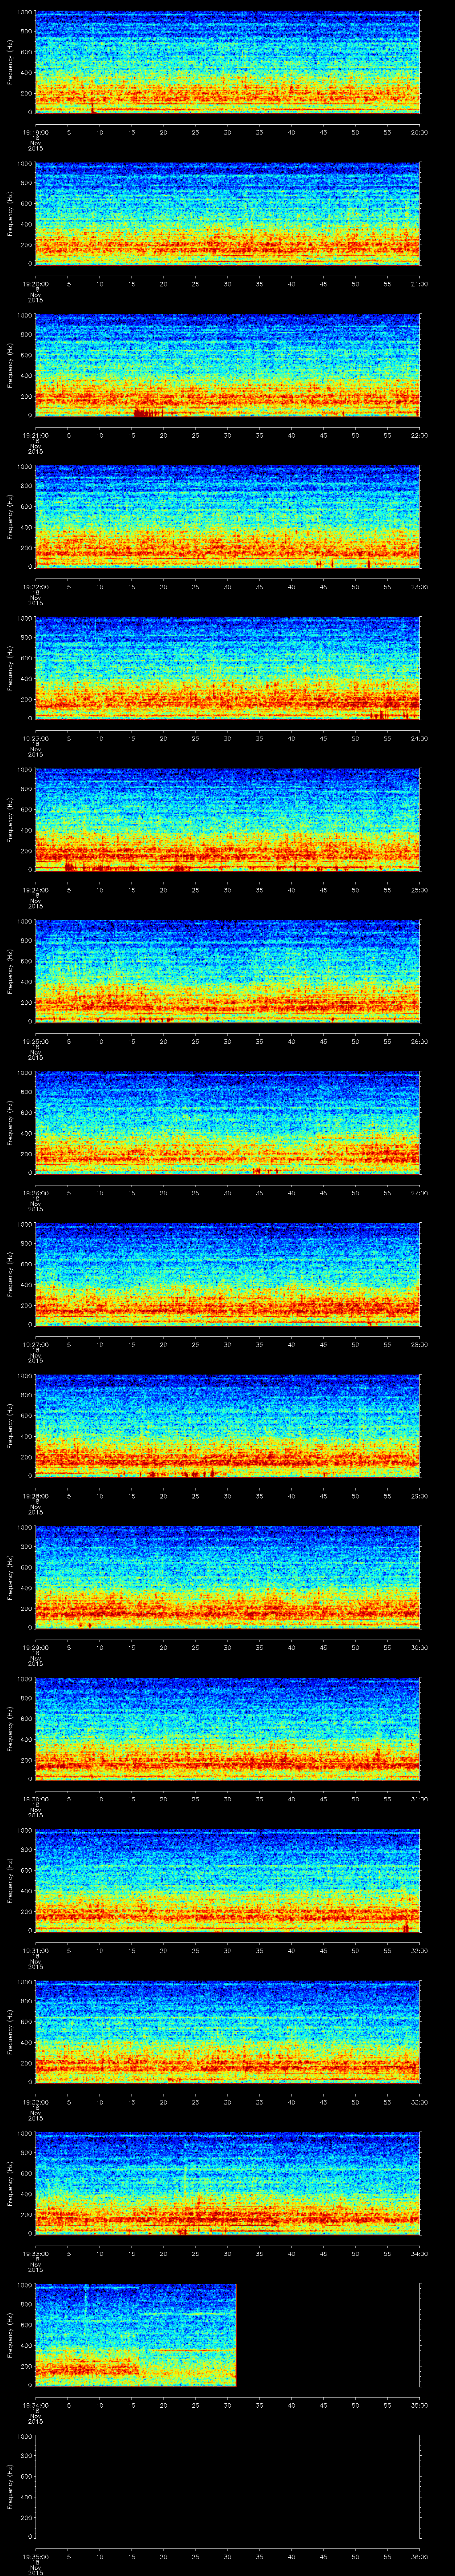Screen dimensions: 455x2576
Task: Select the spectrogram panel starting at 19:22:00
Action: point(227,517)
